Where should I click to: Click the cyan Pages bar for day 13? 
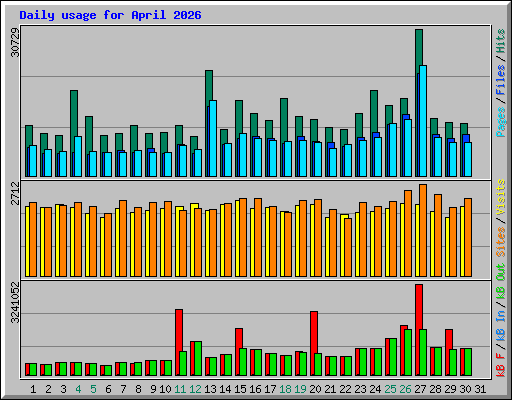[x=213, y=138]
